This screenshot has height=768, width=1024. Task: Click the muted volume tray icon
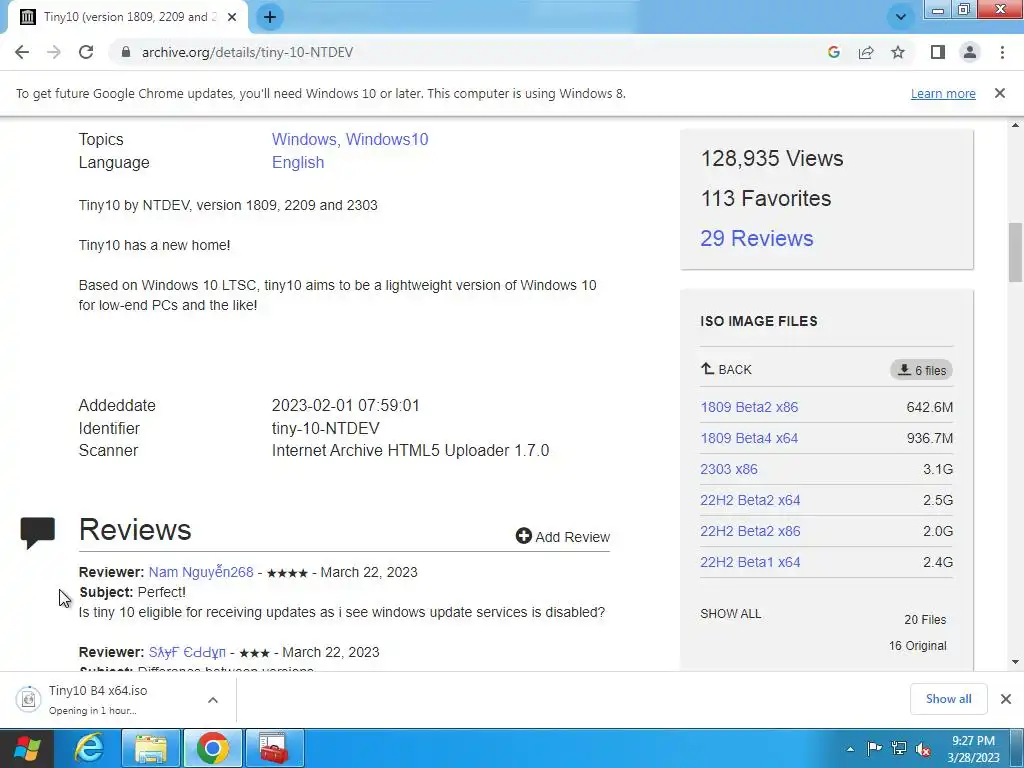923,749
